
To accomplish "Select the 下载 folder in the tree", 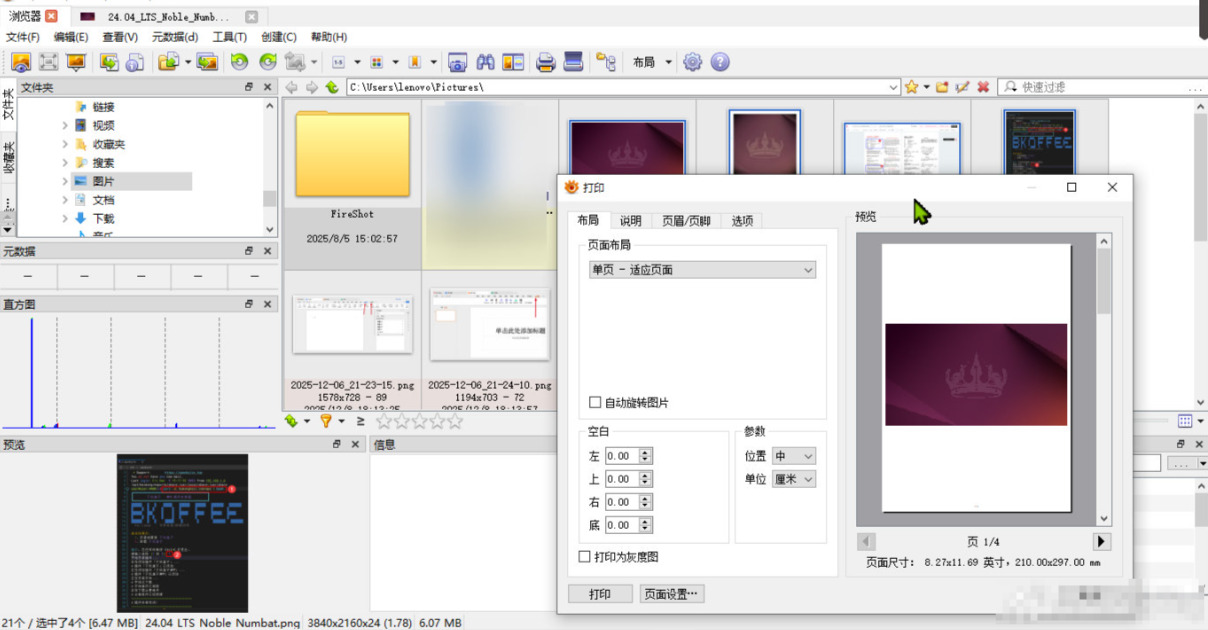I will (x=104, y=218).
